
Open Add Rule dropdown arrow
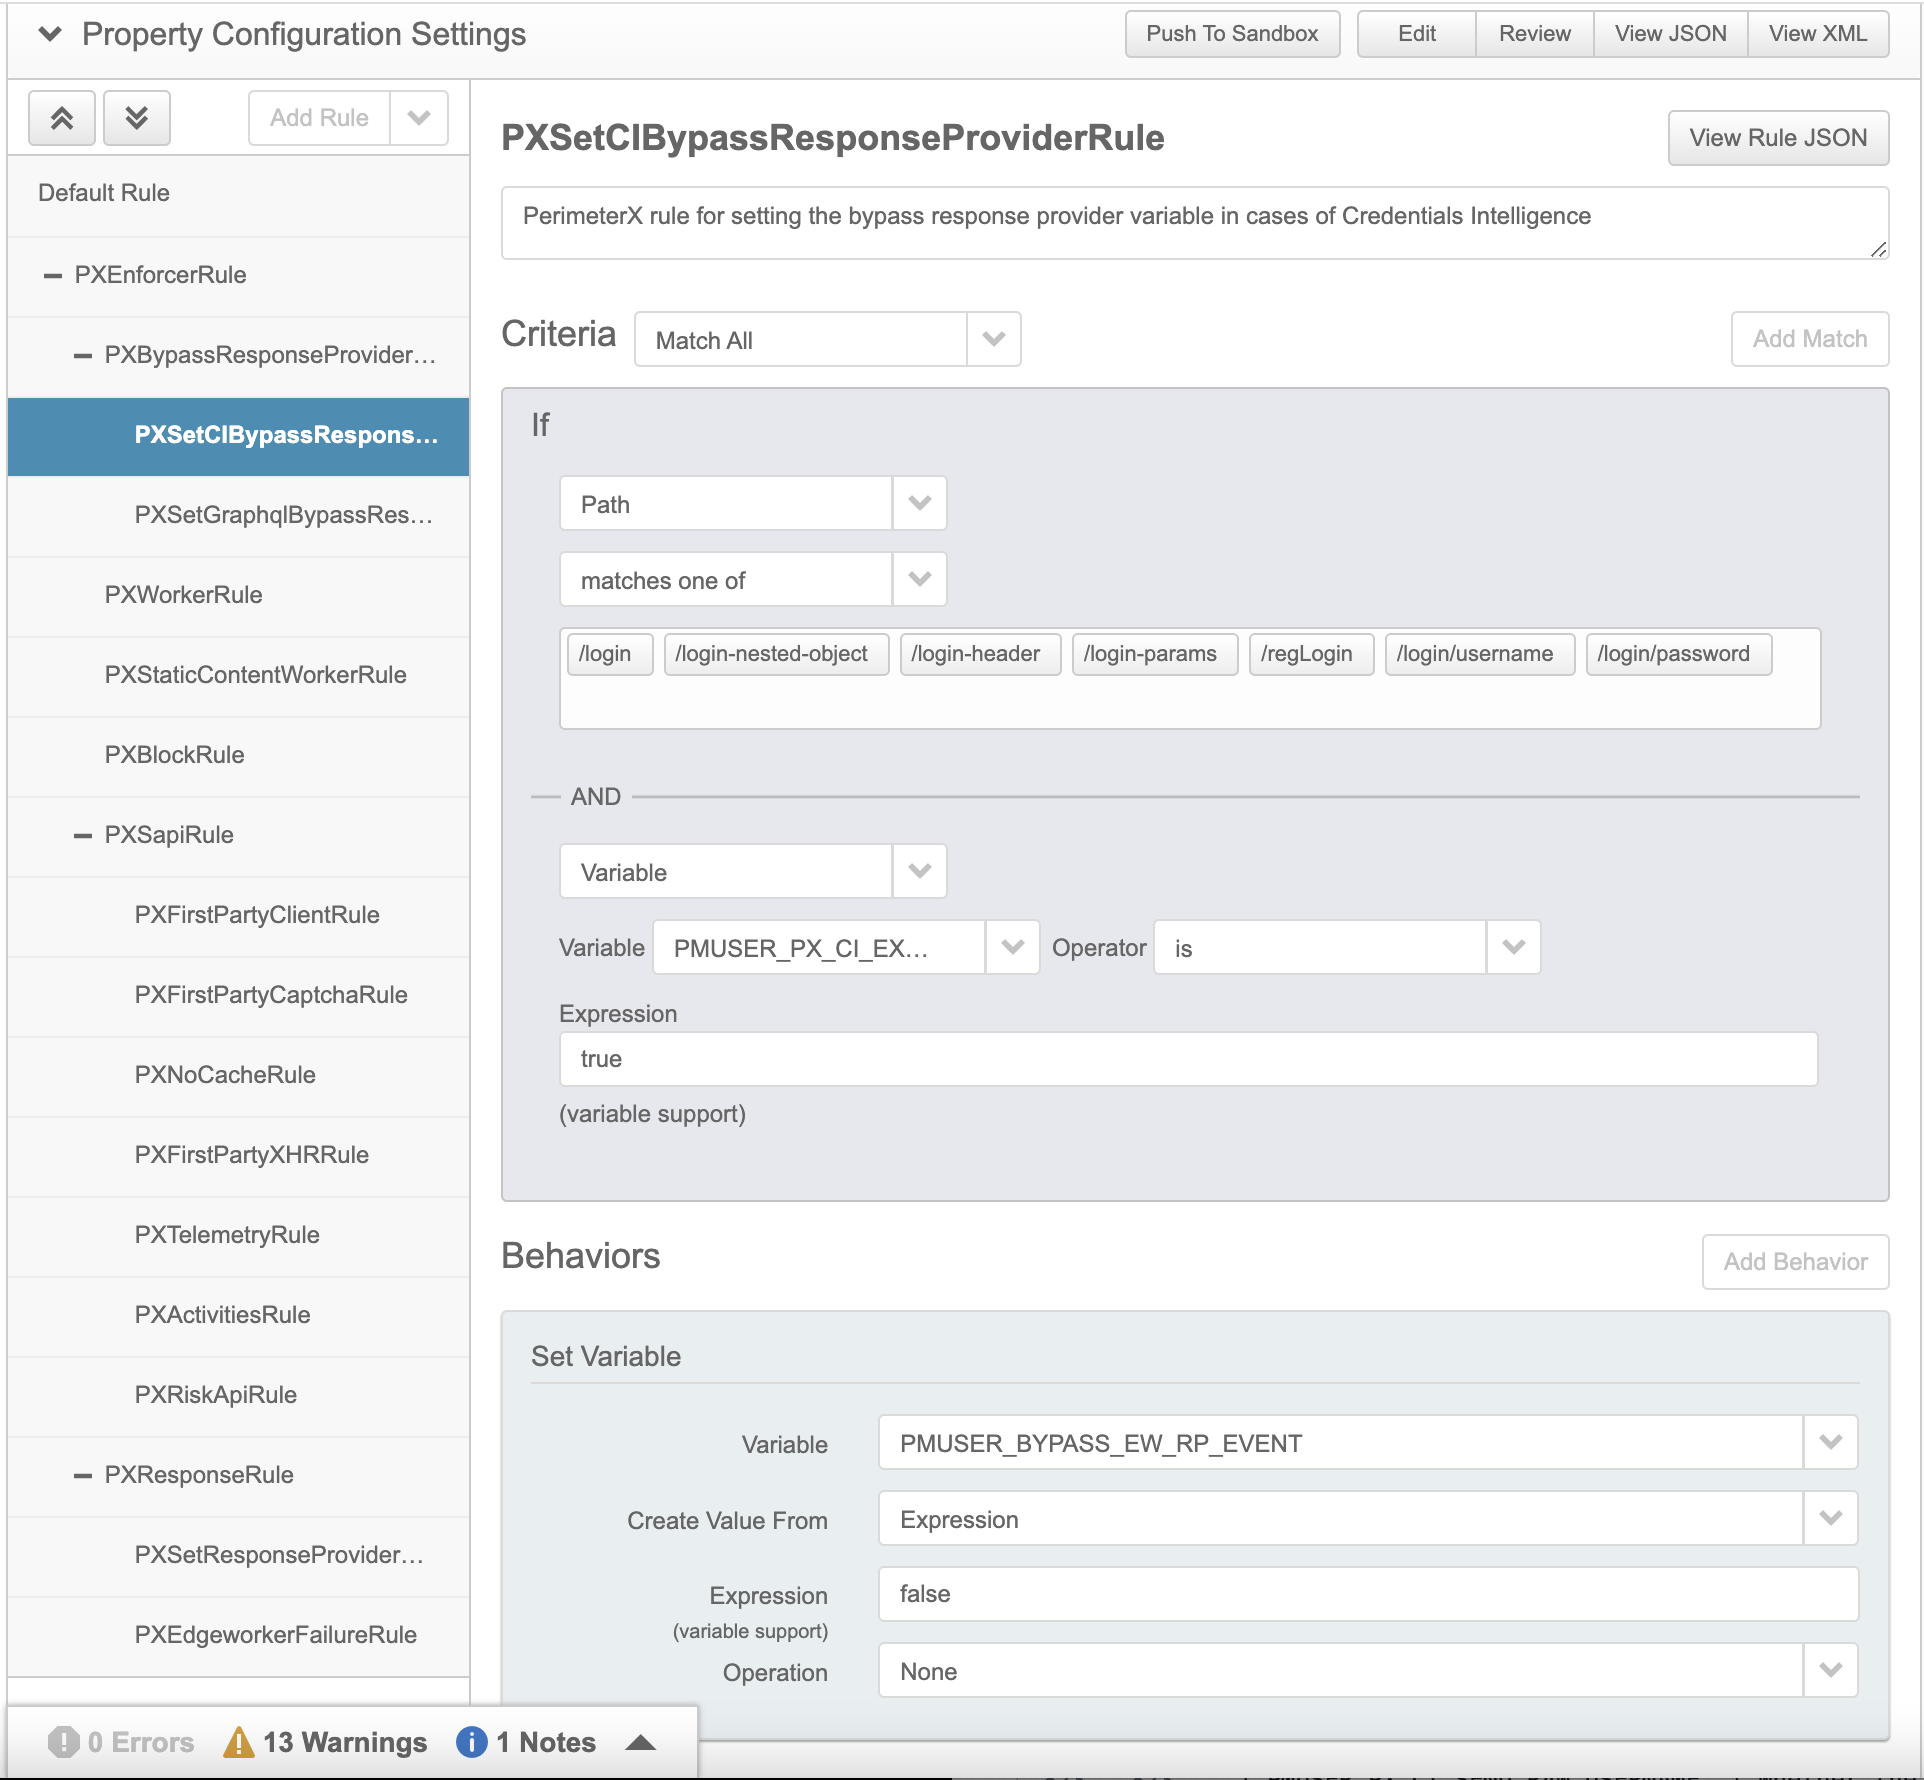pyautogui.click(x=419, y=118)
